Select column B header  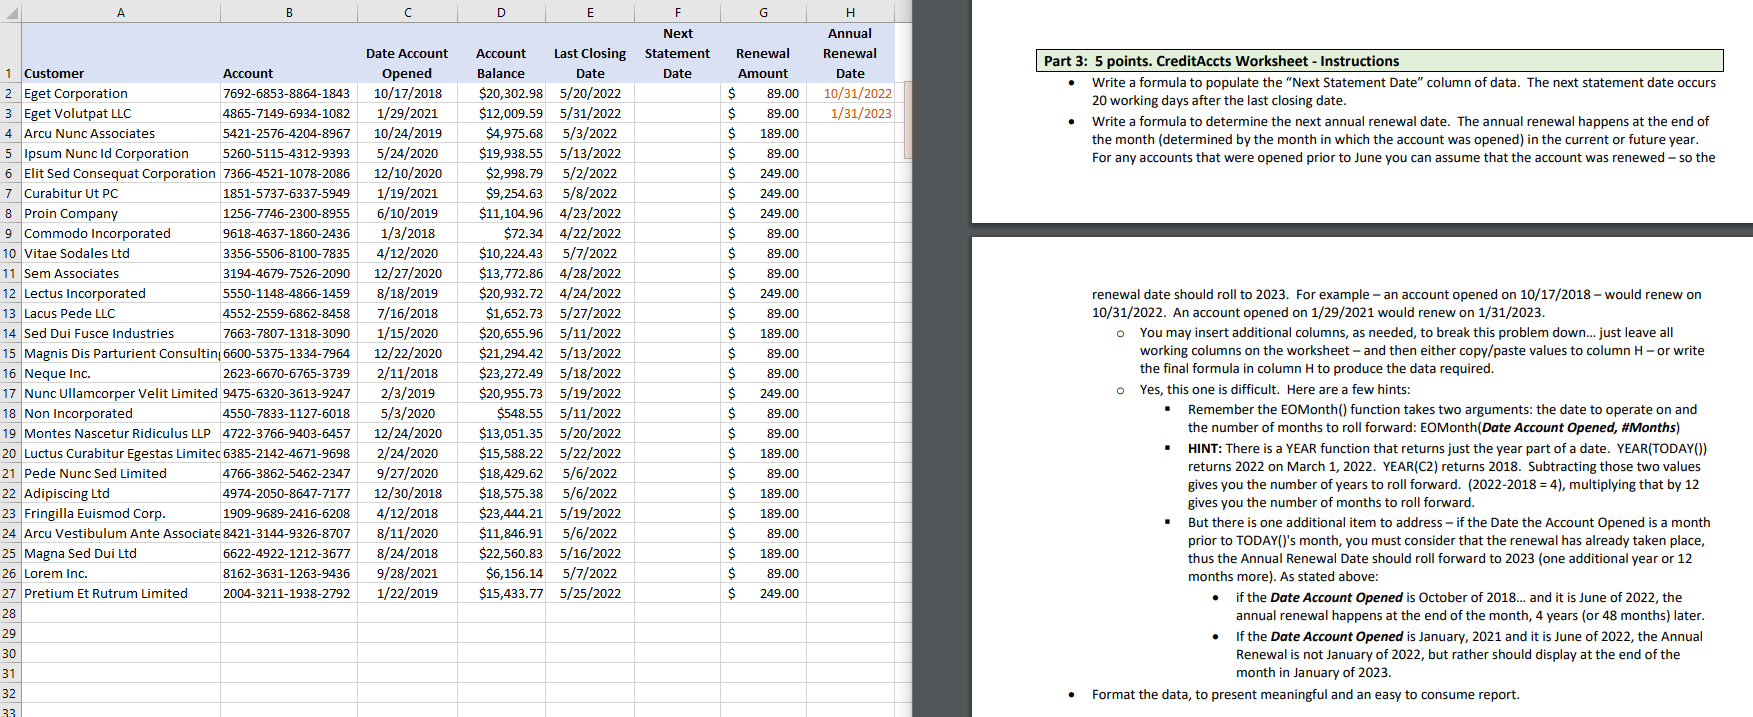(289, 12)
